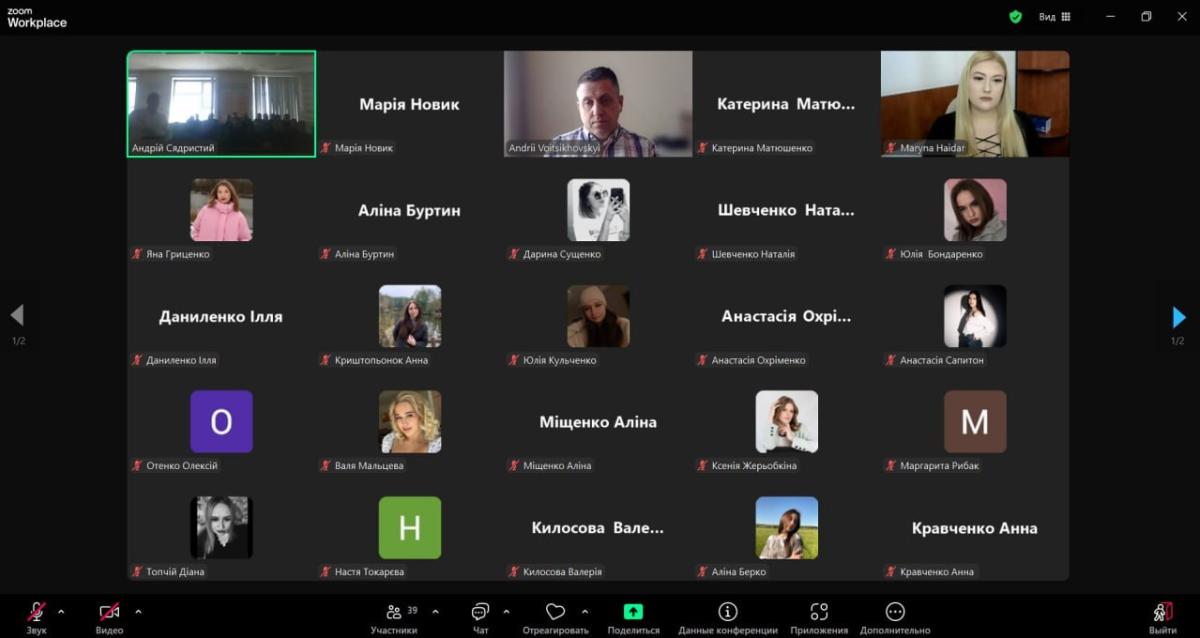This screenshot has width=1200, height=638.
Task: Open Отреагировать reactions menu
Action: 555,618
